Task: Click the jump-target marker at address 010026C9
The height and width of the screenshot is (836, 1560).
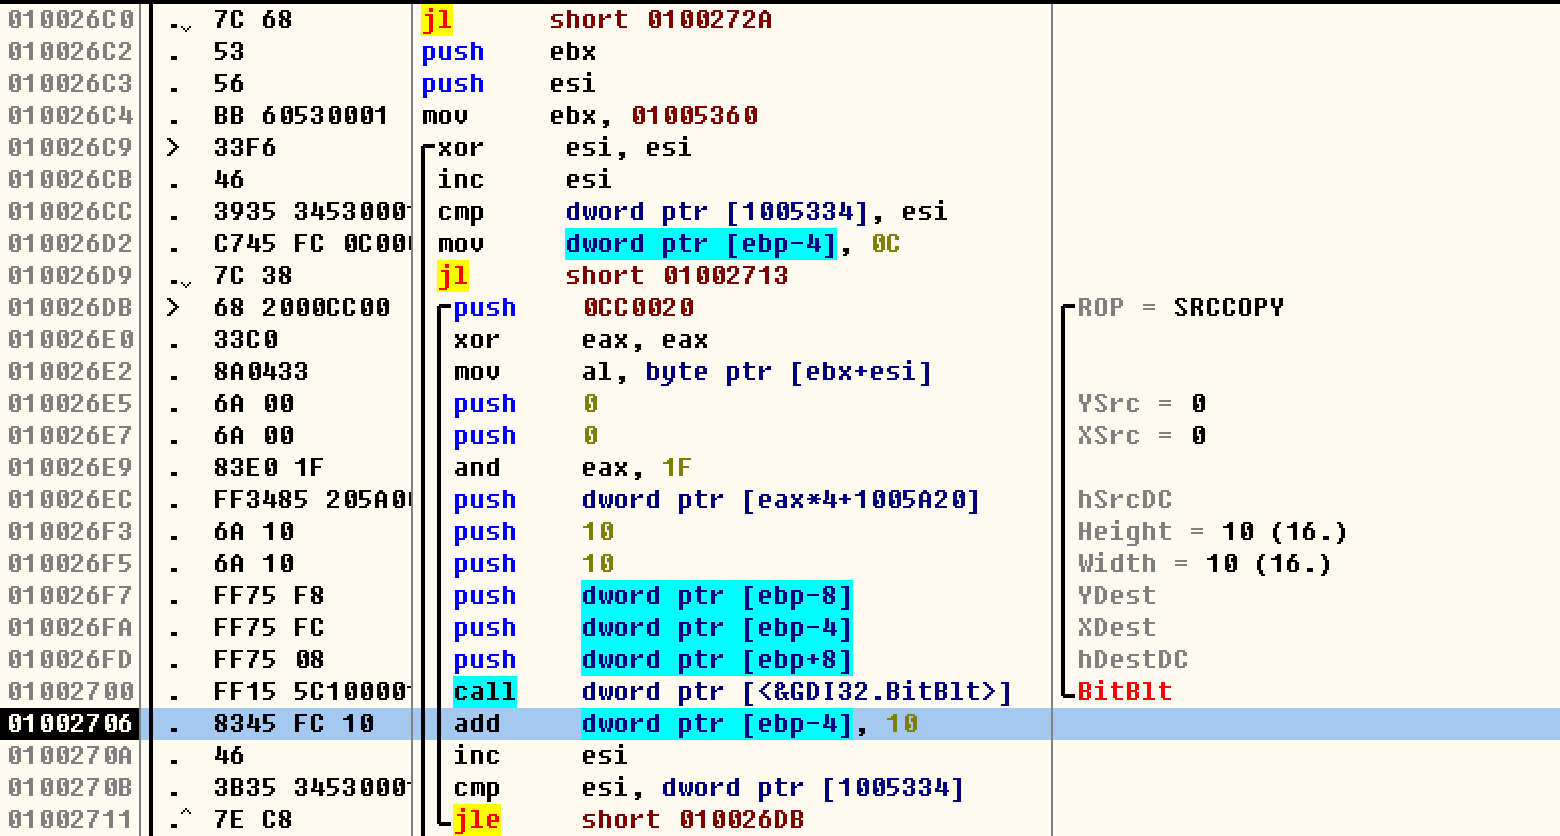Action: pos(174,148)
